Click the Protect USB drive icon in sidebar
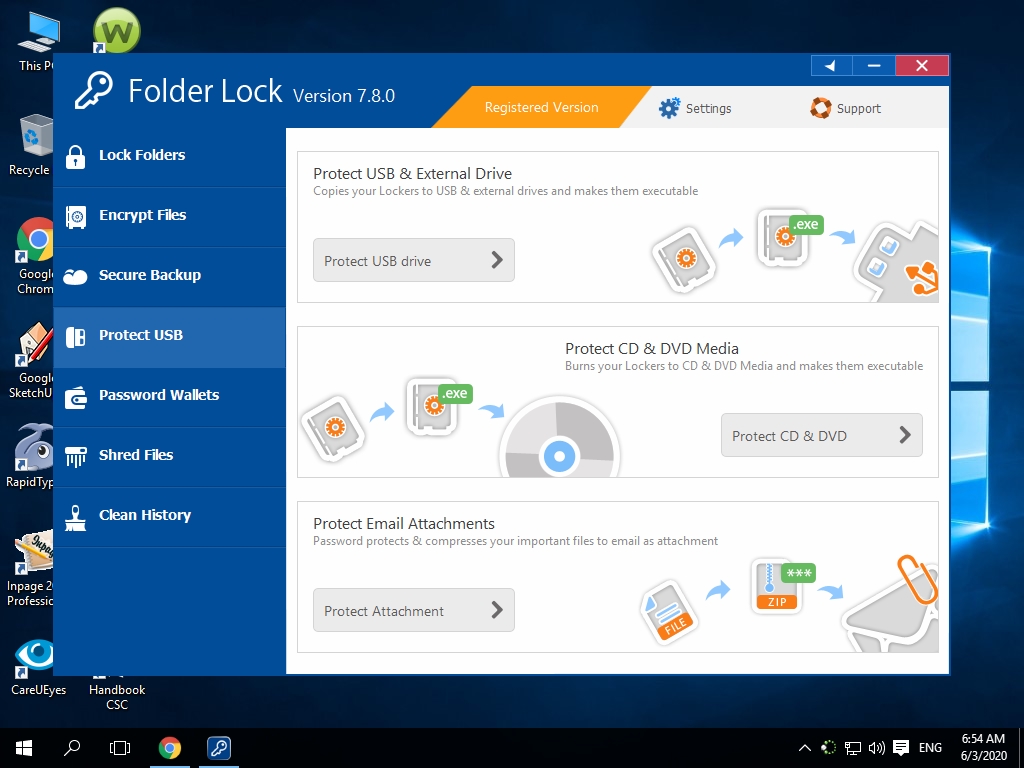The height and width of the screenshot is (768, 1024). coord(76,336)
